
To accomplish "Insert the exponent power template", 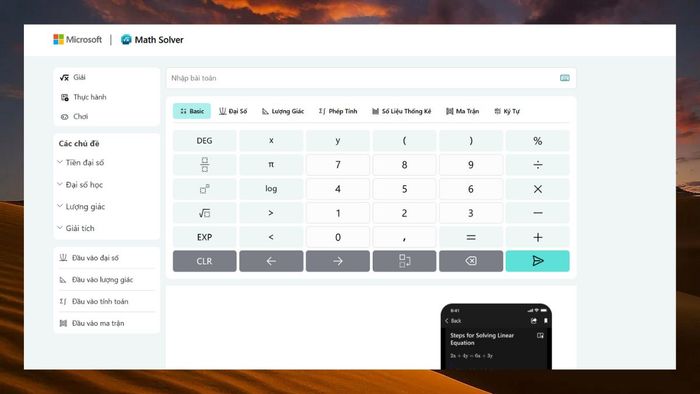I will click(204, 189).
